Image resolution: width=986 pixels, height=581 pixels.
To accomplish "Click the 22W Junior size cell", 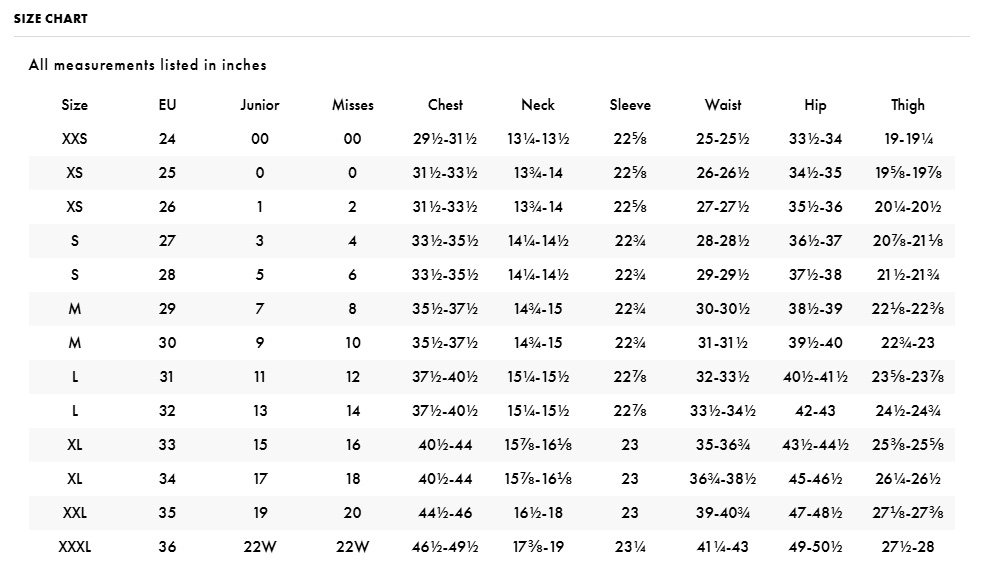I will pyautogui.click(x=260, y=547).
